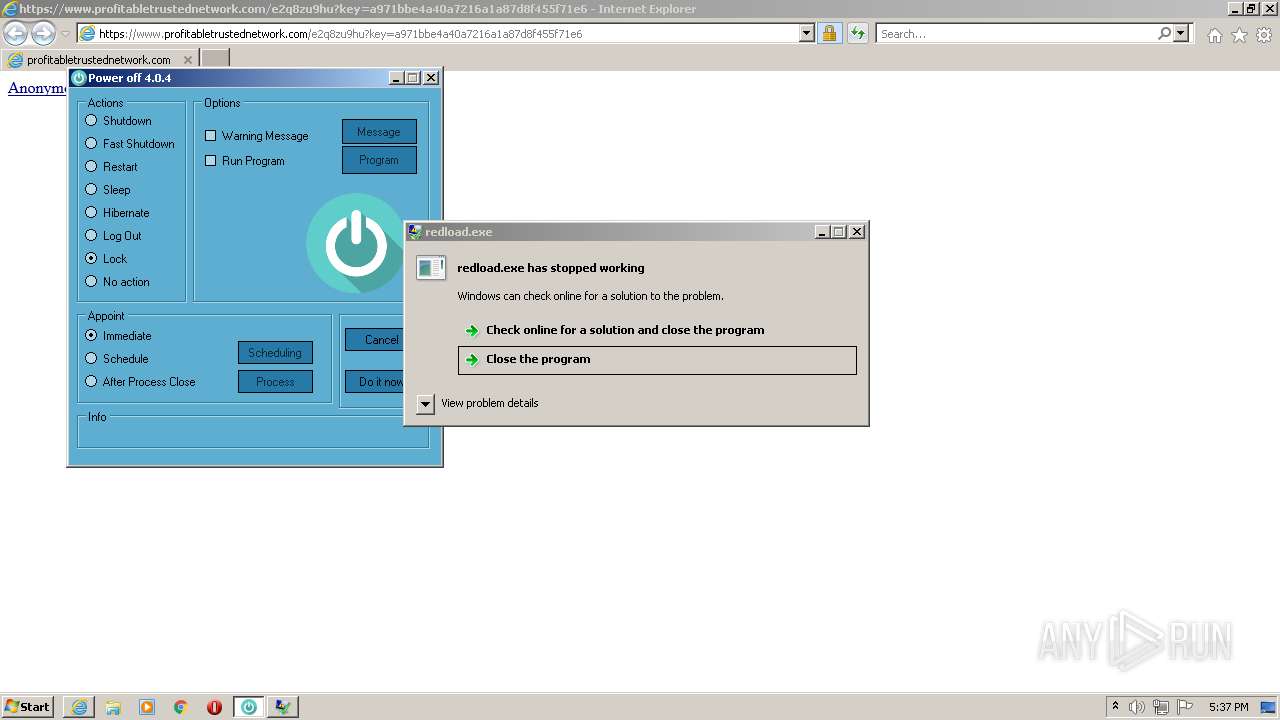Select the Hibernate action
Screen dimensions: 1280x720
(117, 213)
